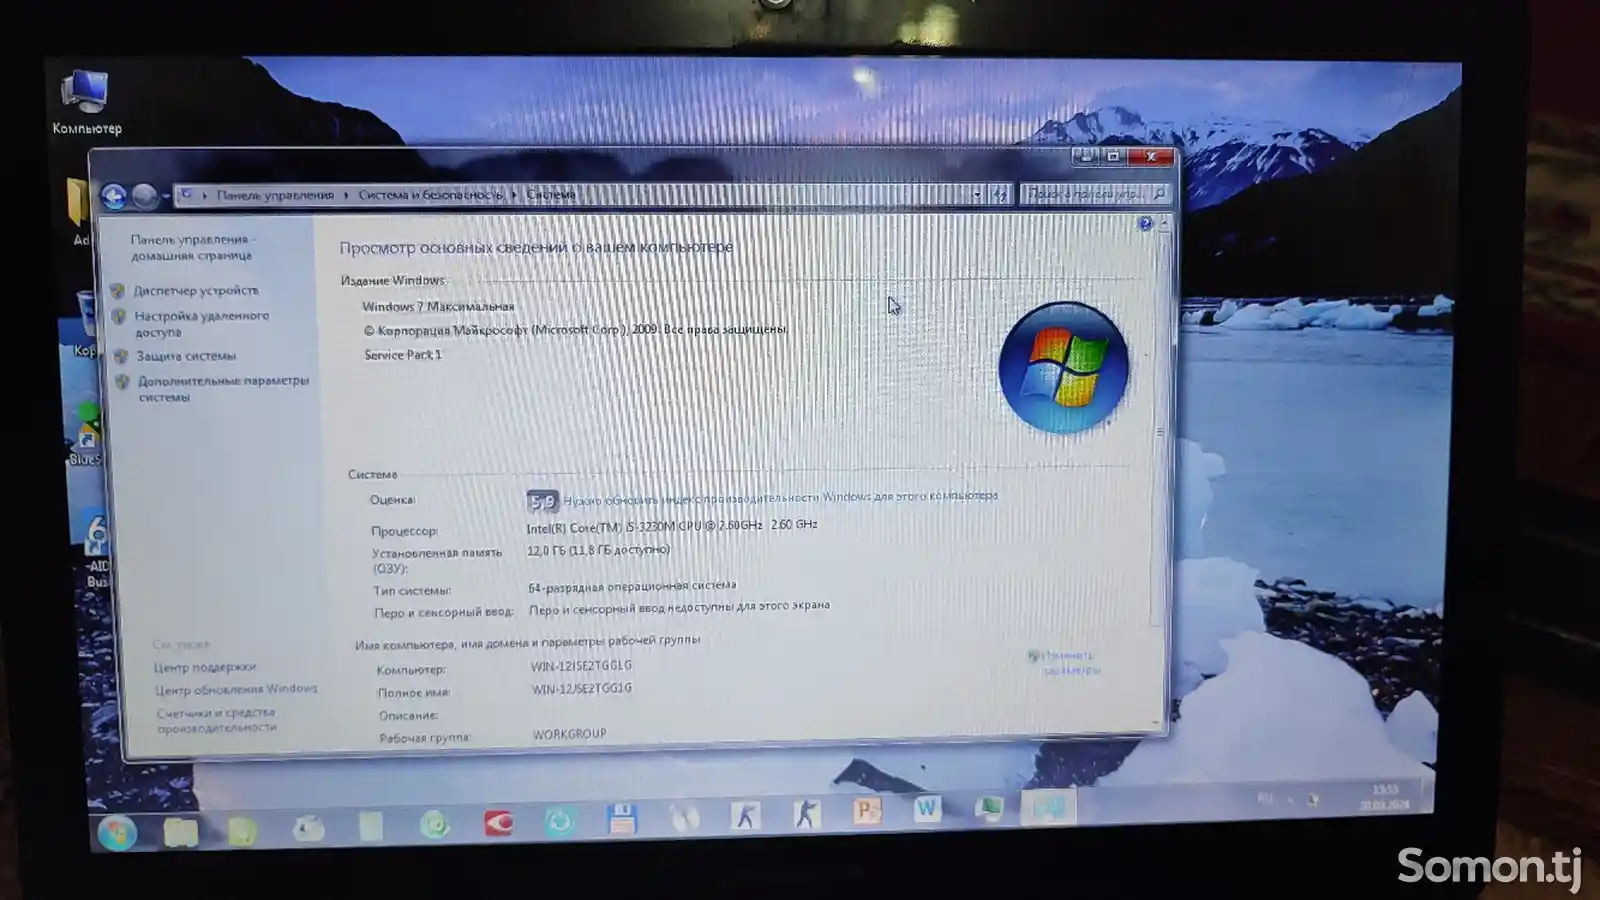The width and height of the screenshot is (1600, 900).
Task: Open Настройка удаленного доступа
Action: coord(201,323)
